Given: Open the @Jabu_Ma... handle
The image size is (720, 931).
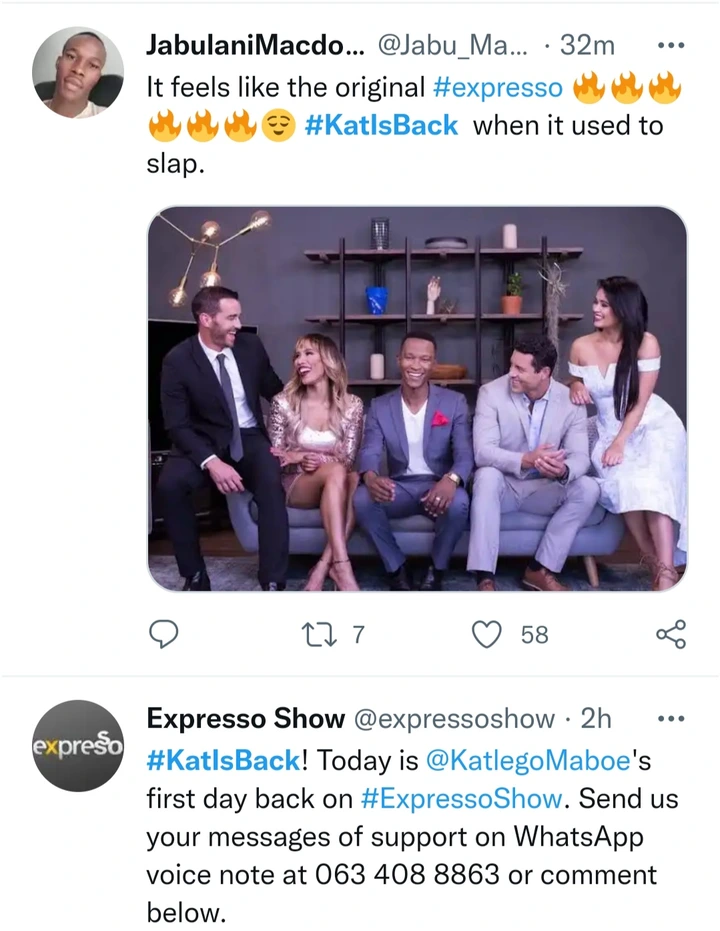Looking at the screenshot, I should coord(452,46).
